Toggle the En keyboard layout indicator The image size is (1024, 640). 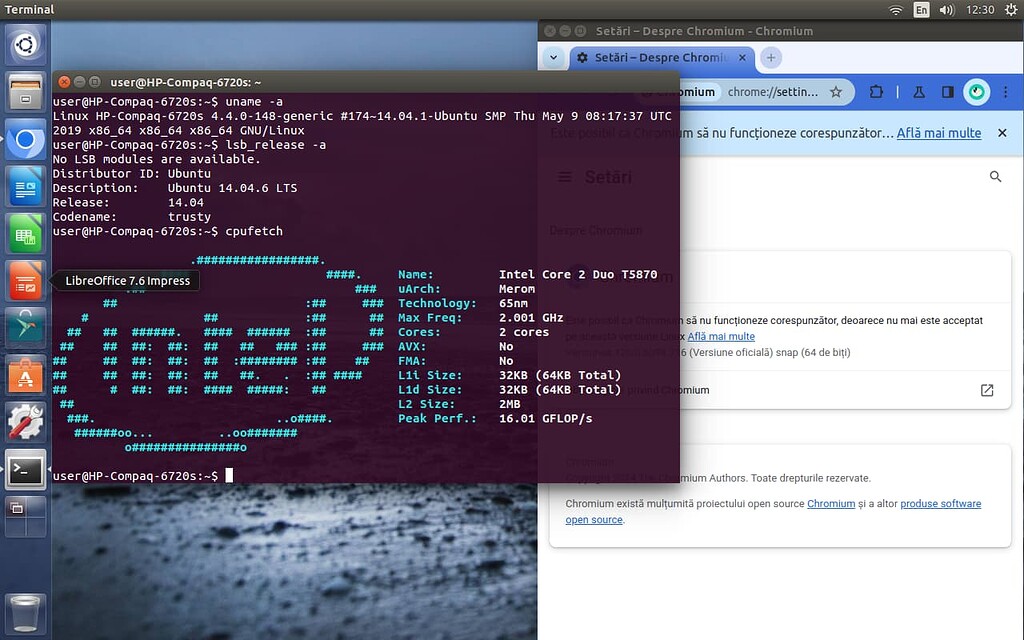921,10
